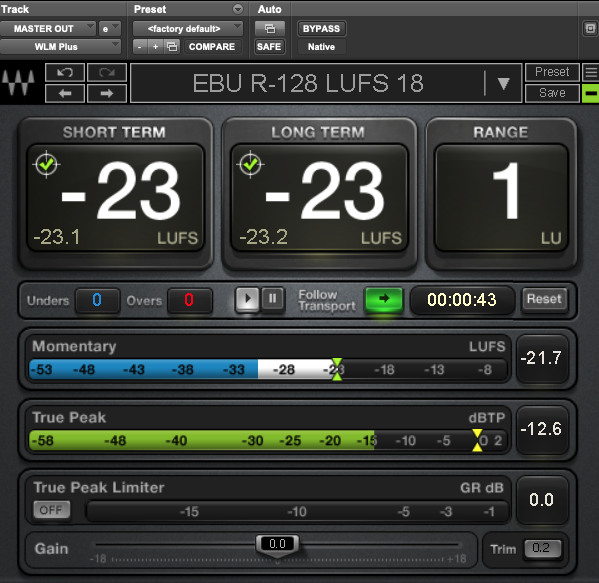The width and height of the screenshot is (599, 583).
Task: Select next preset with plus button
Action: coord(155,47)
